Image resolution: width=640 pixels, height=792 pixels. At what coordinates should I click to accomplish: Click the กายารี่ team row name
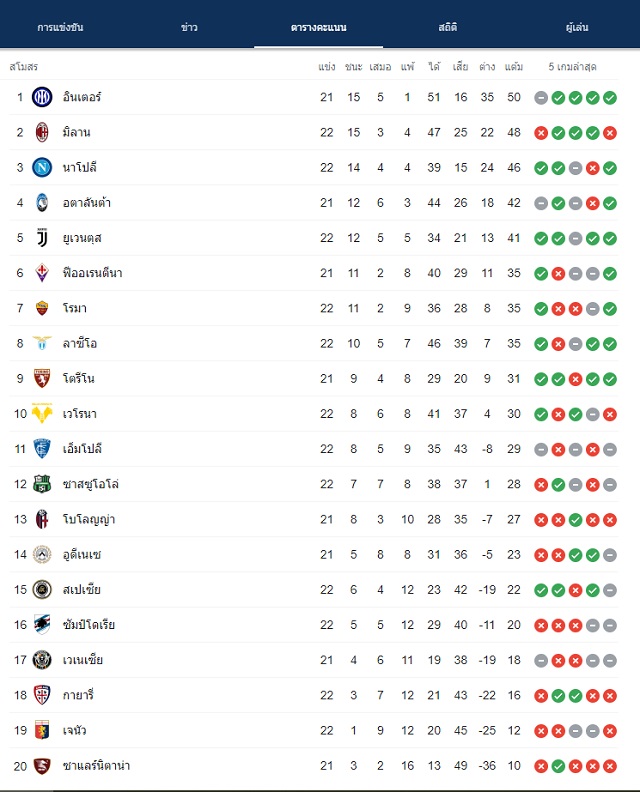pos(78,695)
